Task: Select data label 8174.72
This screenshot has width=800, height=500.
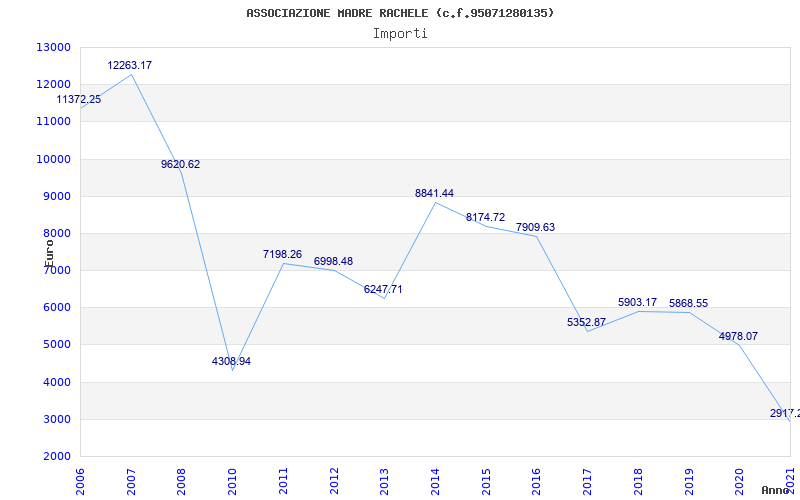Action: click(x=485, y=217)
